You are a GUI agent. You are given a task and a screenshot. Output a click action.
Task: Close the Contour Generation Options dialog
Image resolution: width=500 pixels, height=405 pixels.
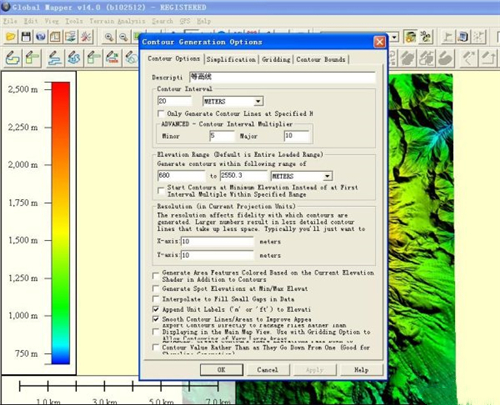point(379,42)
